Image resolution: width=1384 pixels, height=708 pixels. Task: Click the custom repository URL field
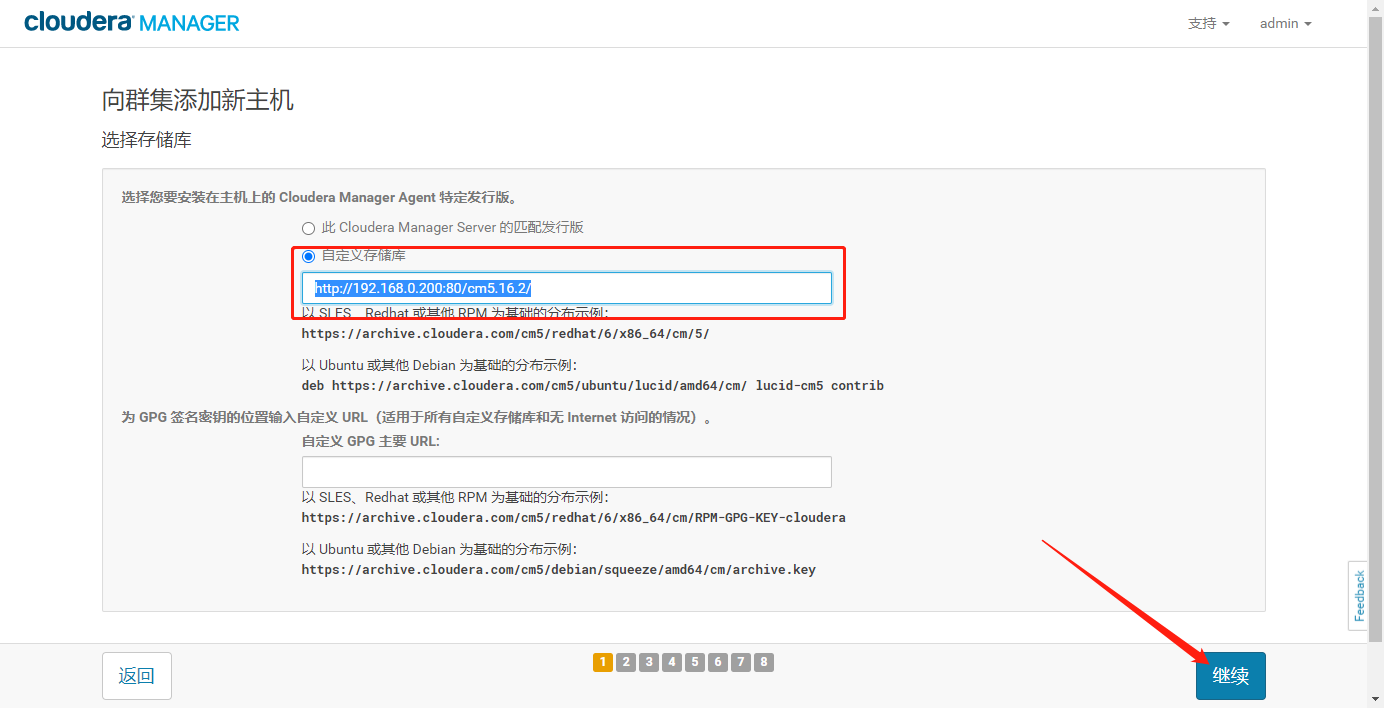coord(567,288)
